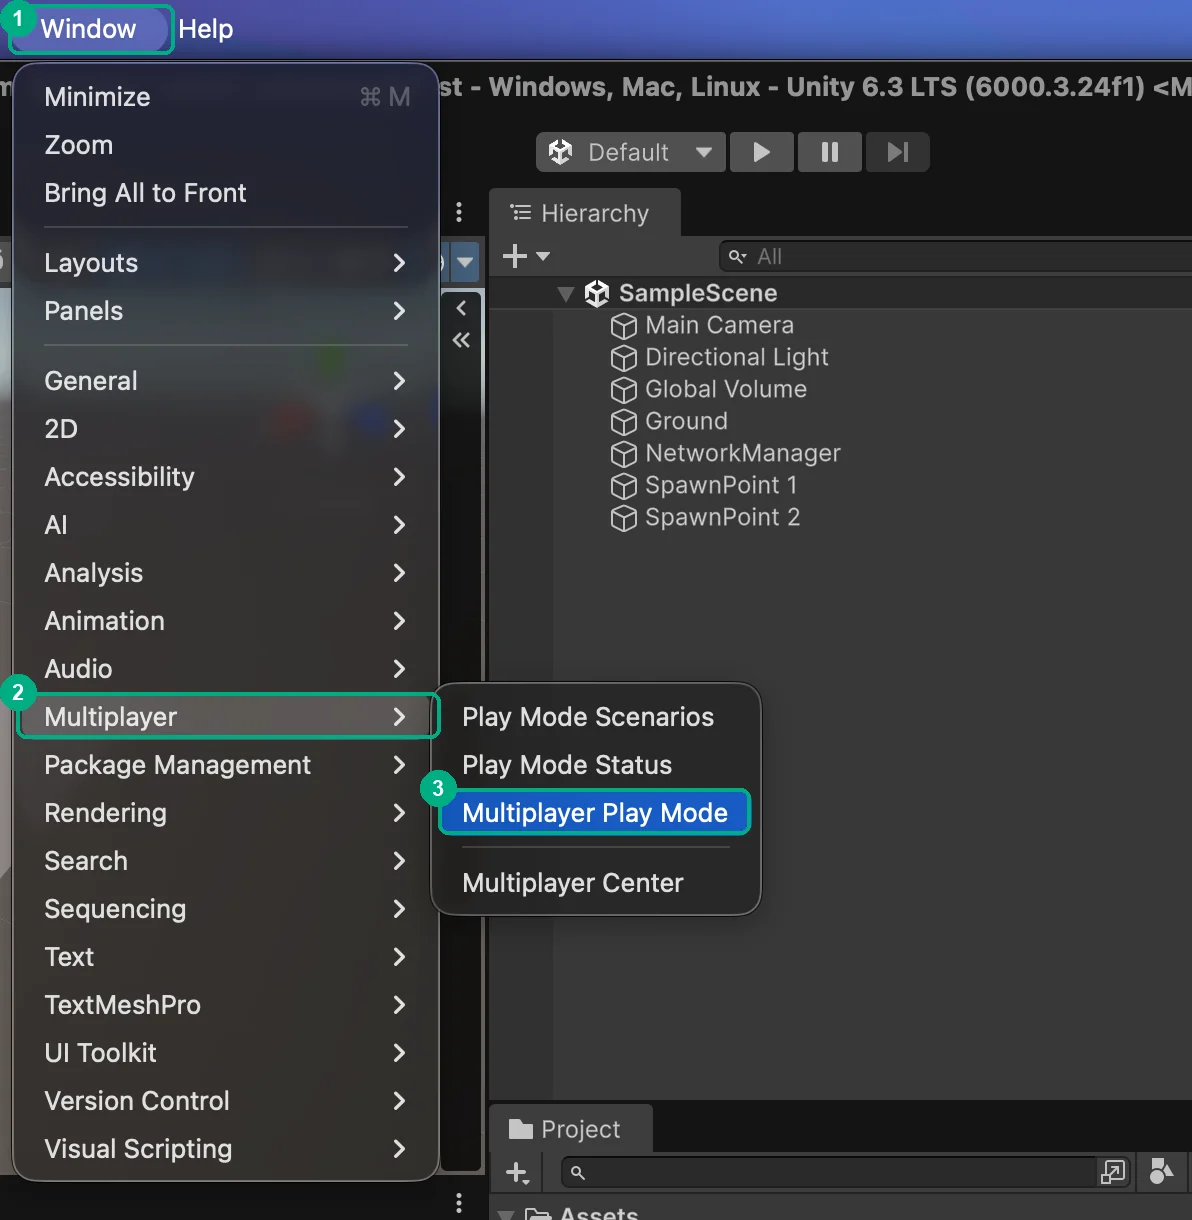Screen dimensions: 1192x1220
Task: Open the Sequencing submenu
Action: pos(226,909)
